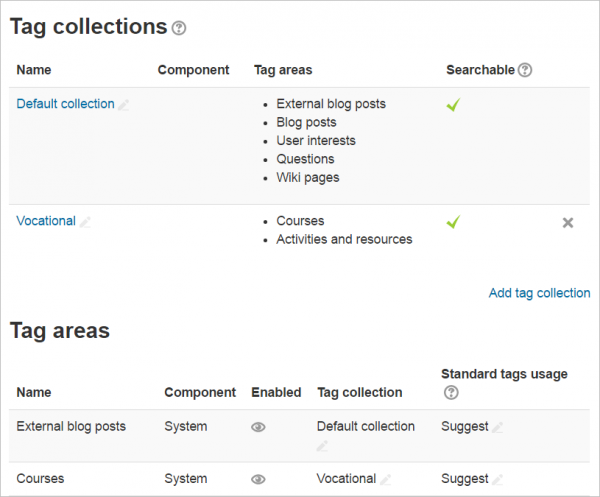Viewport: 600px width, 497px height.
Task: Edit Suggest setting in Courses row
Action: 497,480
